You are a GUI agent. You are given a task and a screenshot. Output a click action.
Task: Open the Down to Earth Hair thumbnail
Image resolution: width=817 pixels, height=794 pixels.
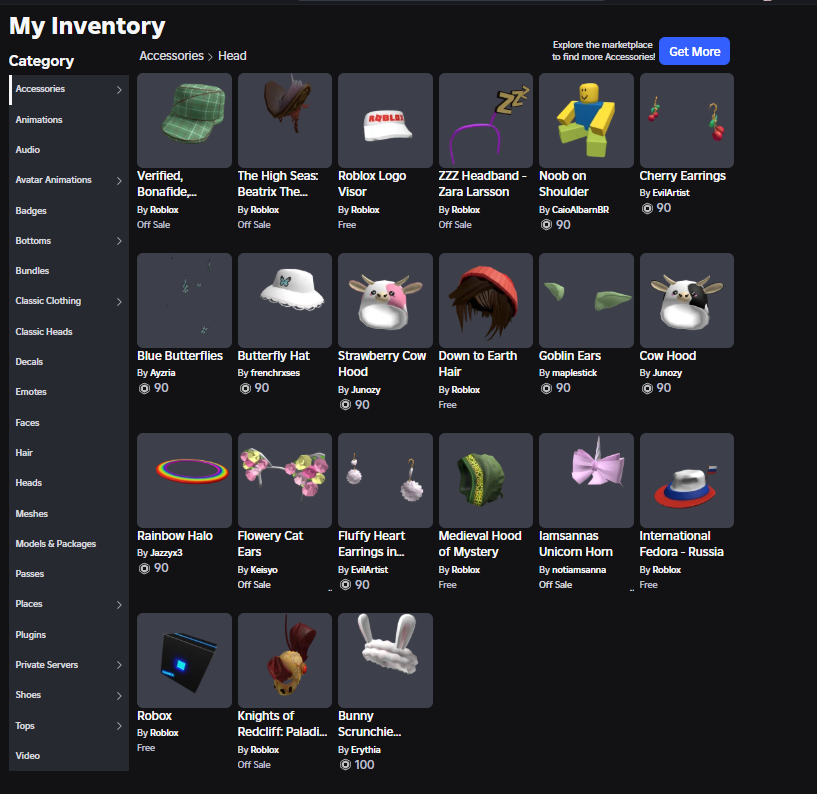(x=486, y=301)
